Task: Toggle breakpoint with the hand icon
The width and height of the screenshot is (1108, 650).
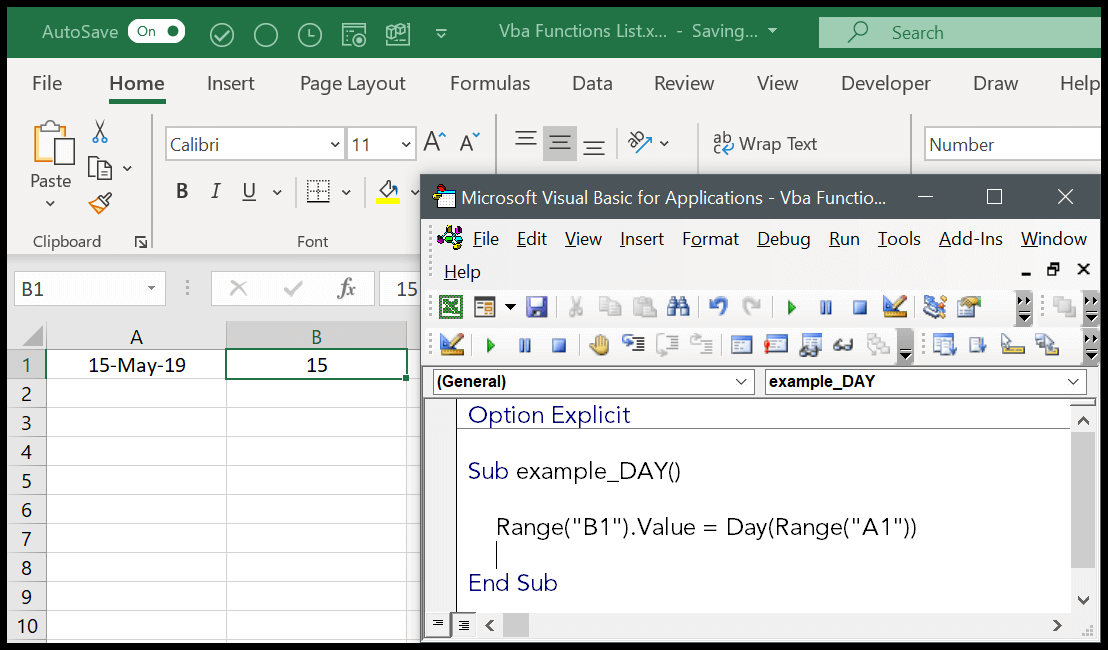Action: point(599,345)
